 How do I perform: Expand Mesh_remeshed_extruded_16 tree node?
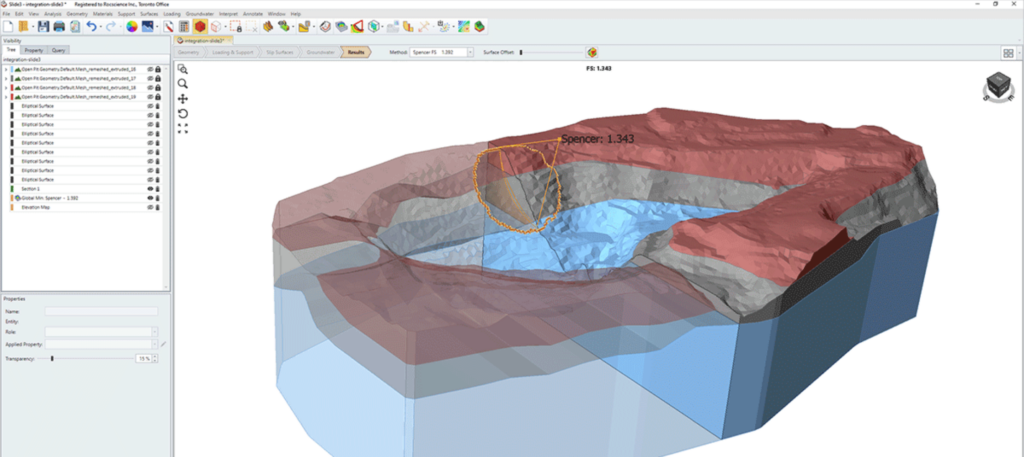click(6, 69)
